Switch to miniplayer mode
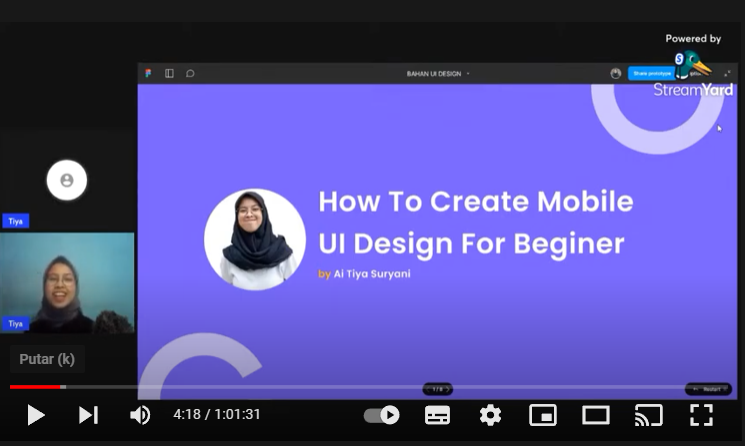745x446 pixels. [543, 415]
